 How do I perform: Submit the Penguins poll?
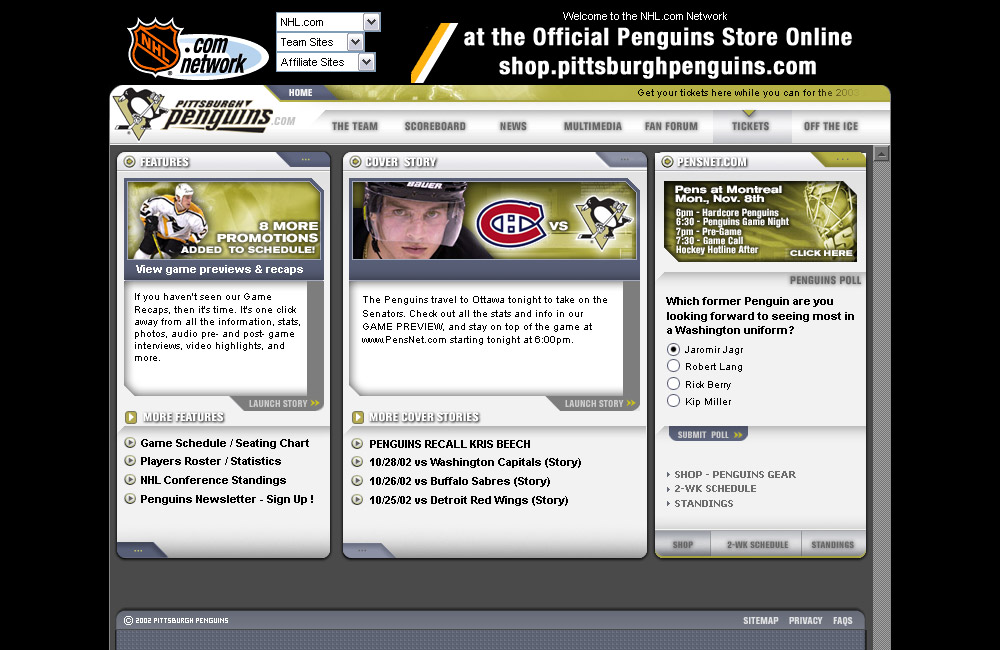pos(709,434)
